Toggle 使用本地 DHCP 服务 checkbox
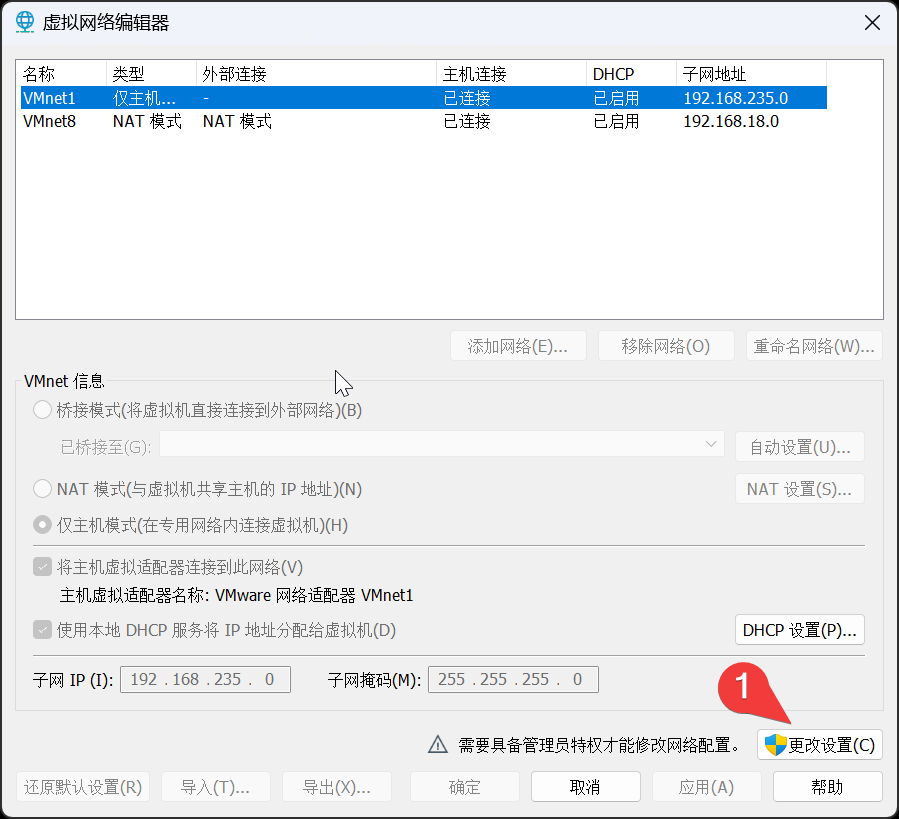Viewport: 899px width, 819px height. pos(42,630)
